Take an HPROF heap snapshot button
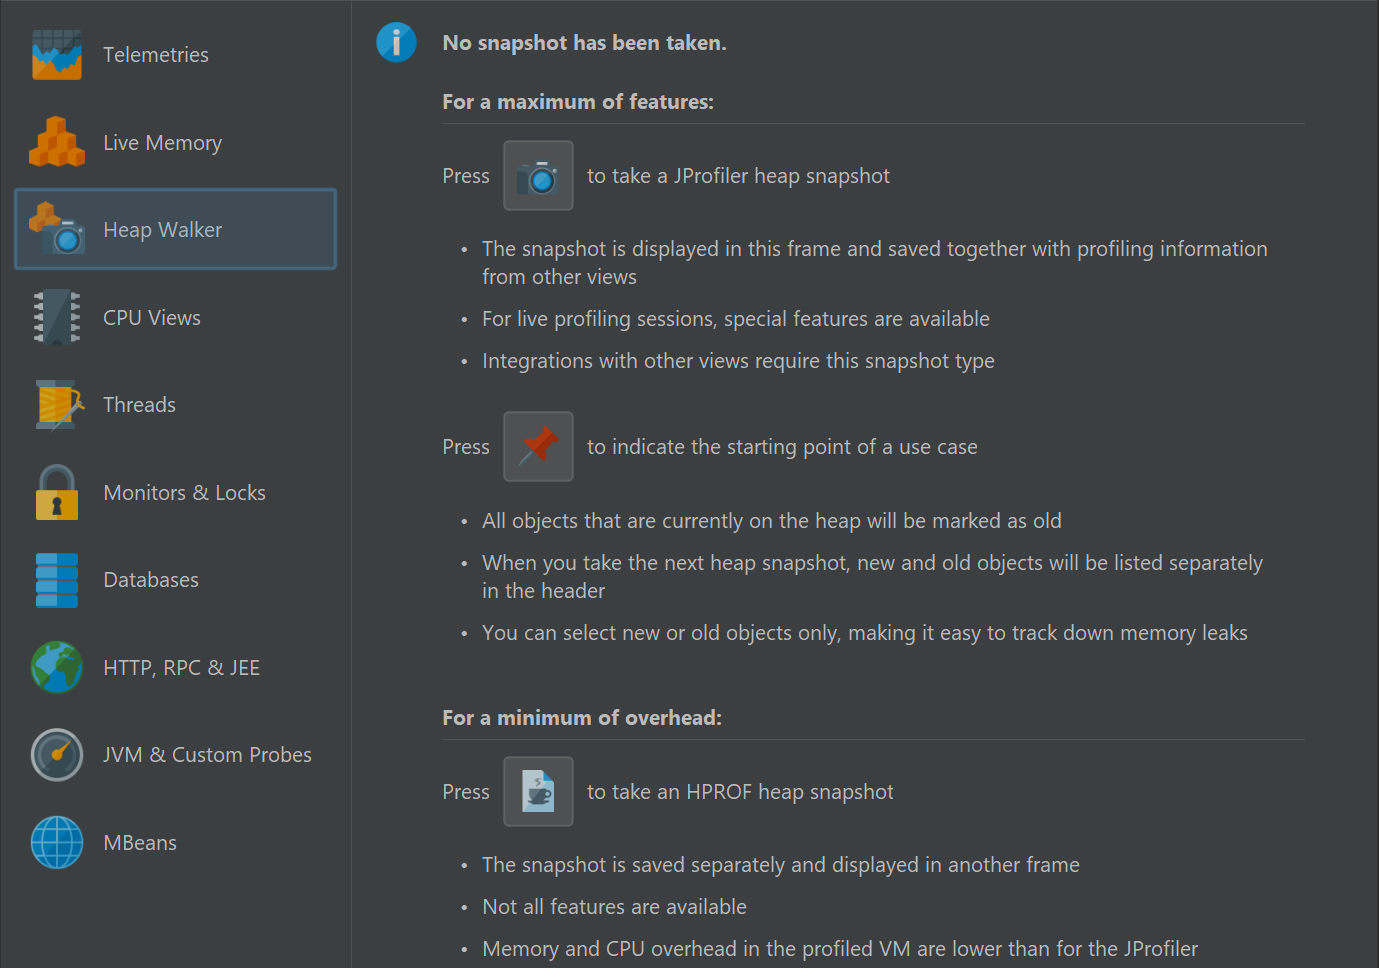1379x968 pixels. [x=538, y=792]
